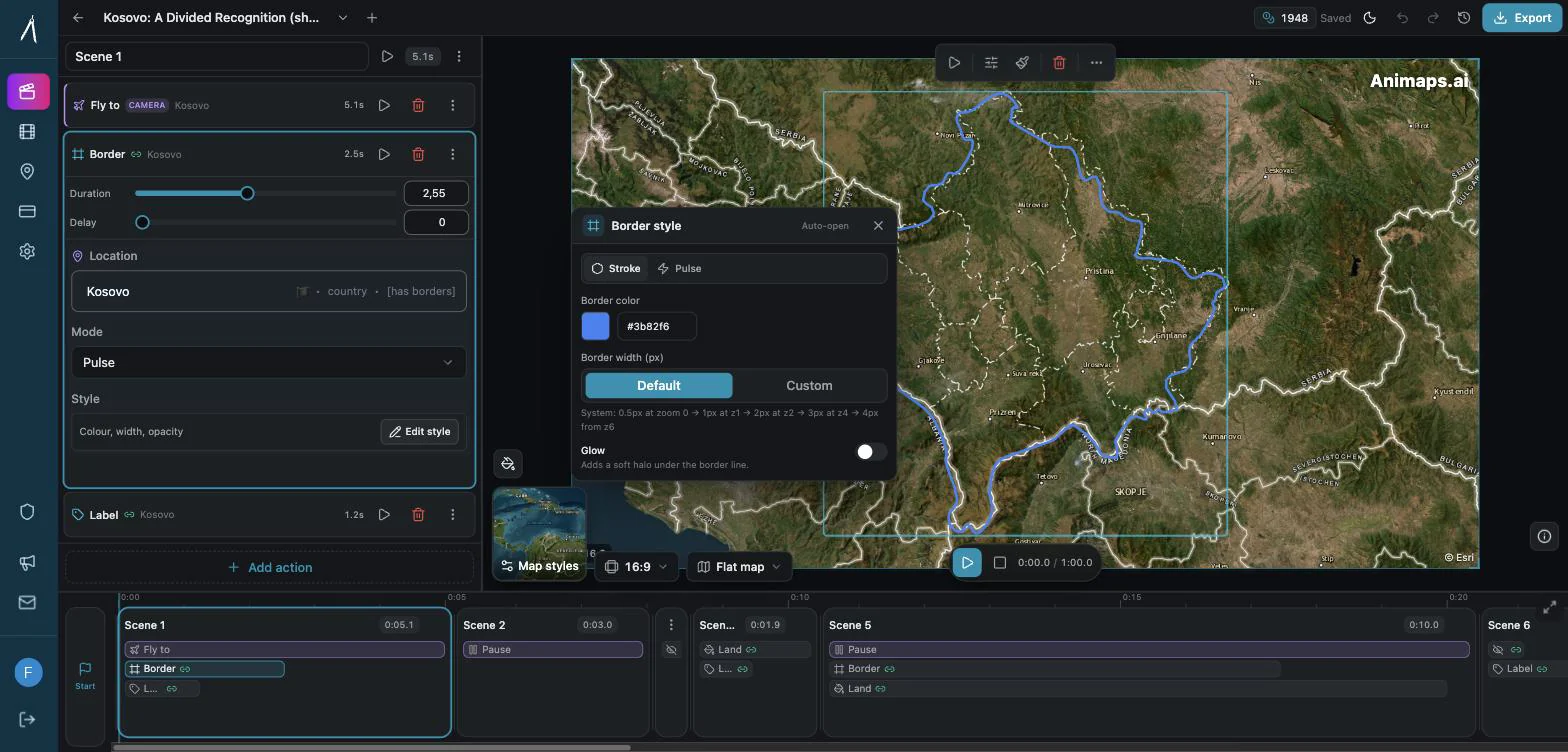This screenshot has height=752, width=1568.
Task: Expand the Mode Pulse dropdown
Action: click(268, 362)
